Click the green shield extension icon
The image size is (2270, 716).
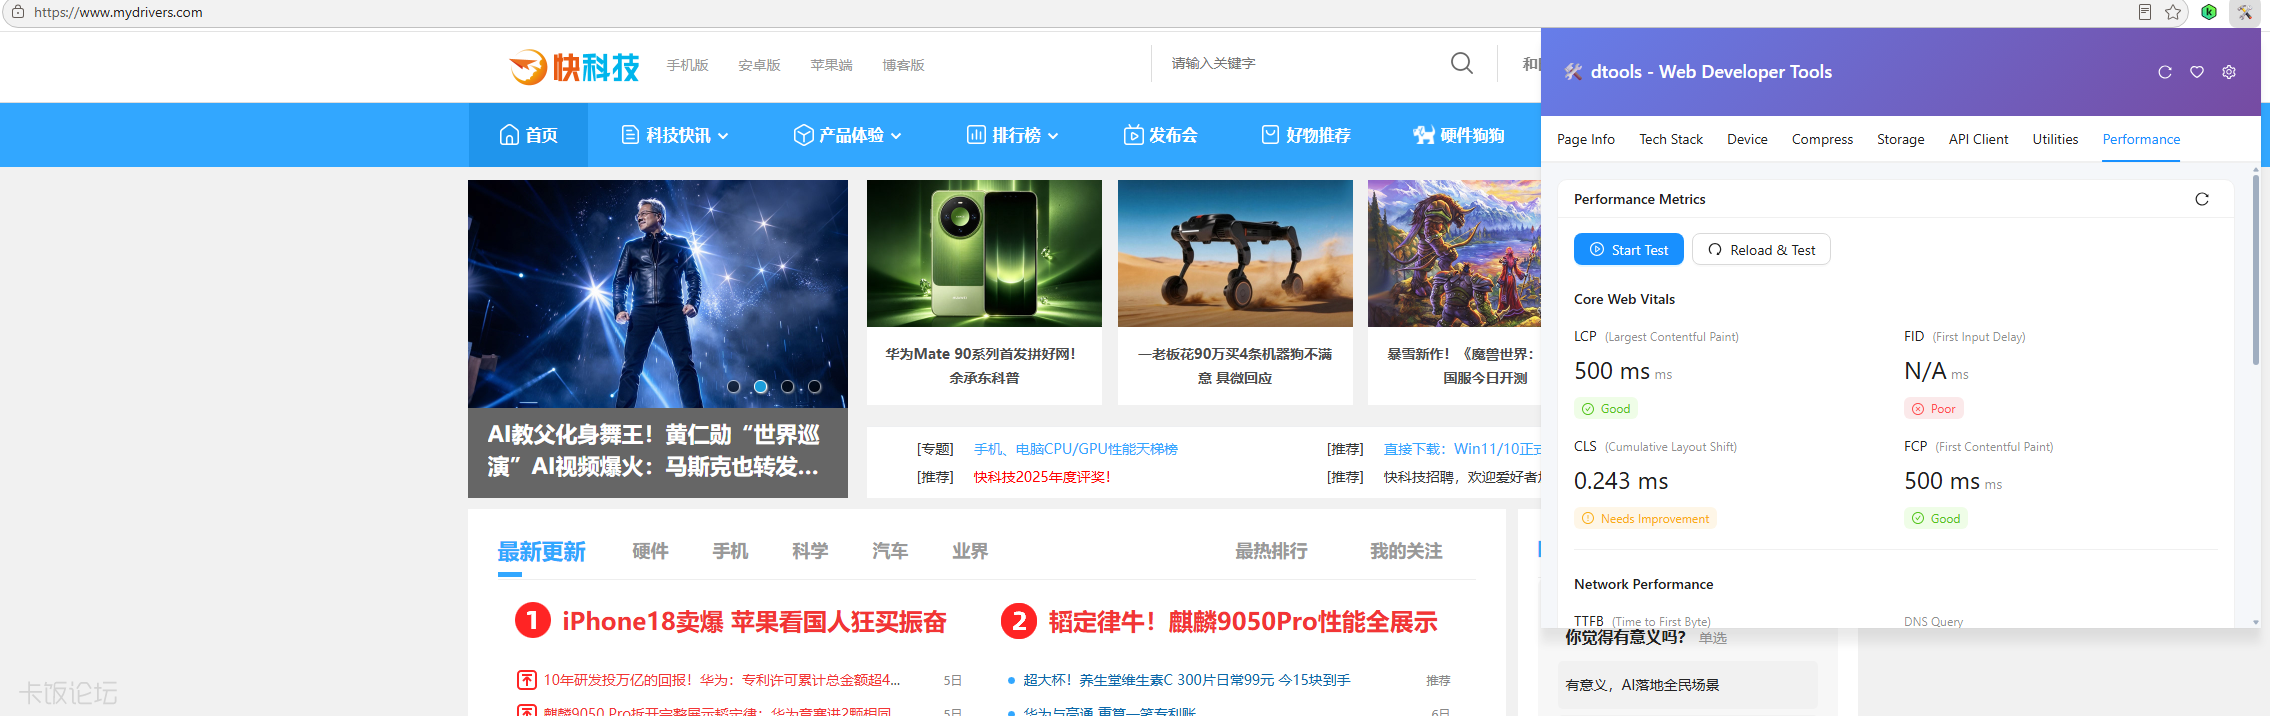click(2209, 12)
